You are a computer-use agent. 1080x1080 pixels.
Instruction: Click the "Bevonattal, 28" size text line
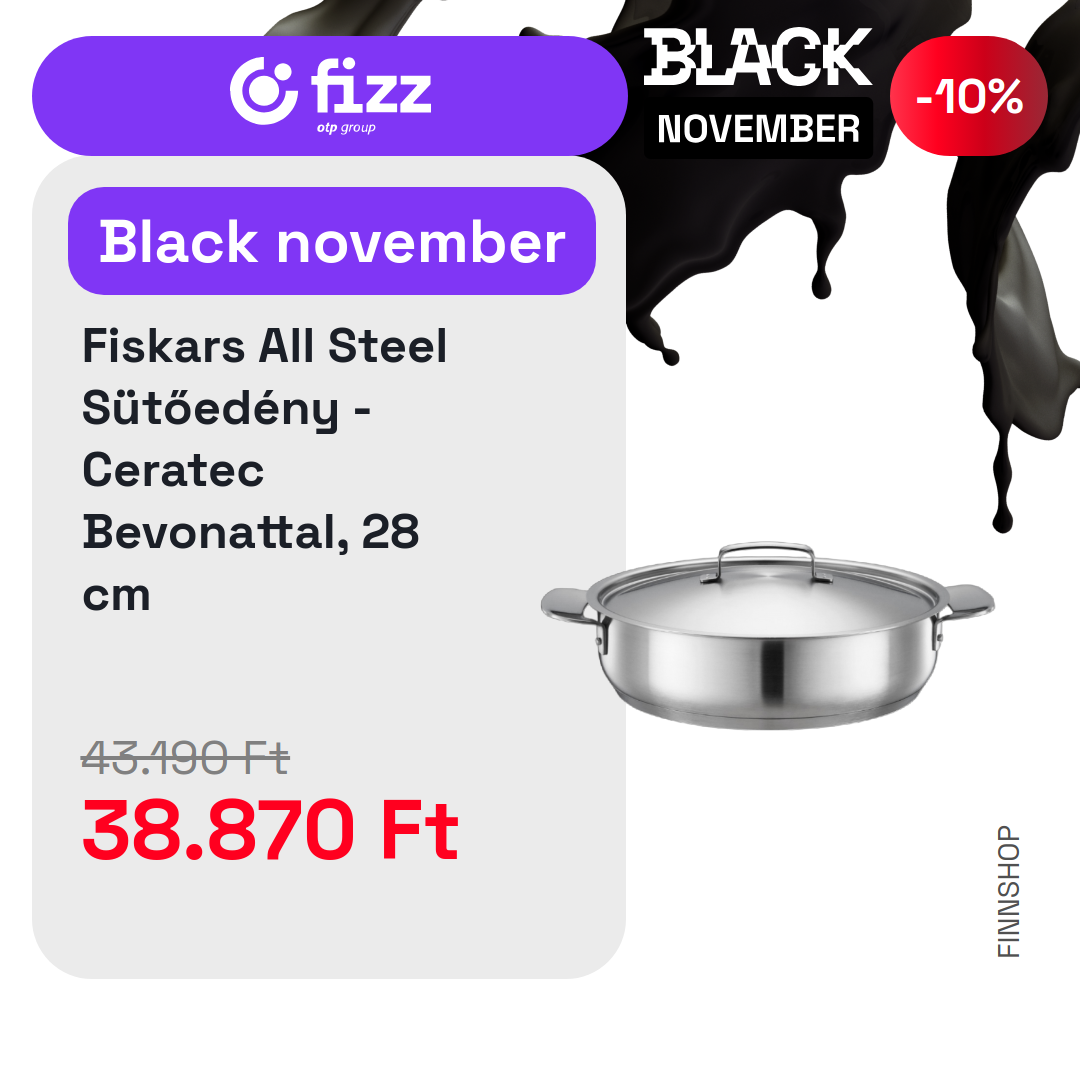[250, 532]
